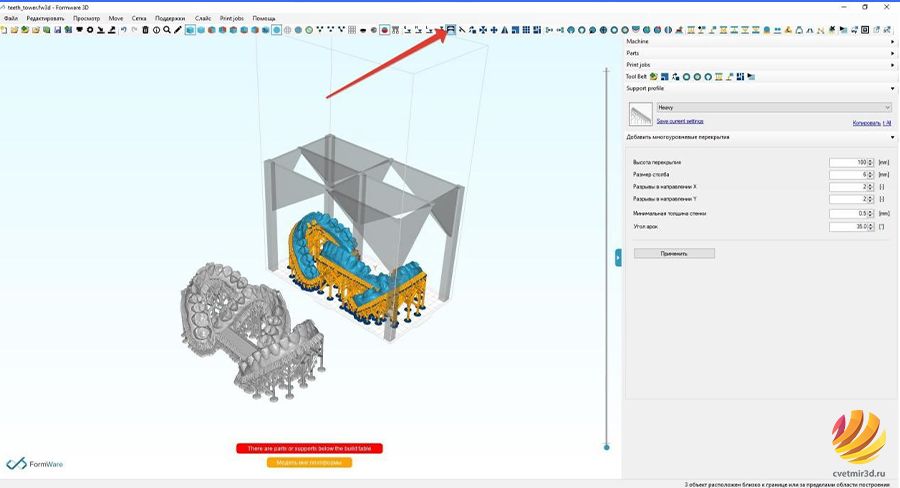This screenshot has width=900, height=488.
Task: Click the Redo arrow toolbar icon
Action: (x=134, y=30)
